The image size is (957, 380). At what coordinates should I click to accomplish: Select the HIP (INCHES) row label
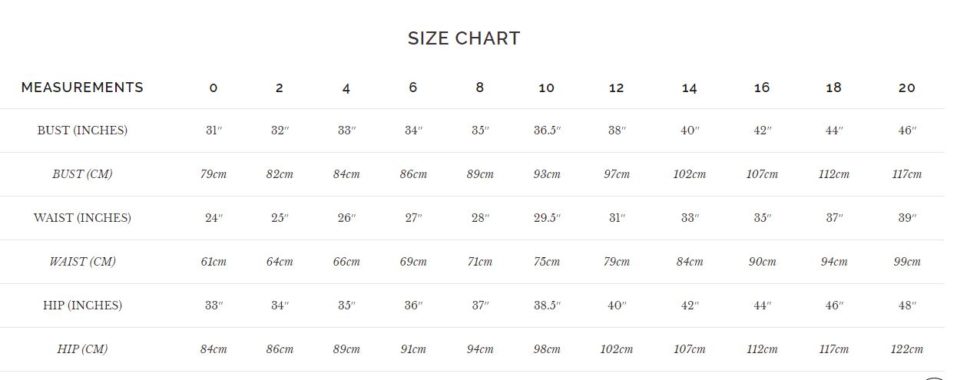coord(82,306)
